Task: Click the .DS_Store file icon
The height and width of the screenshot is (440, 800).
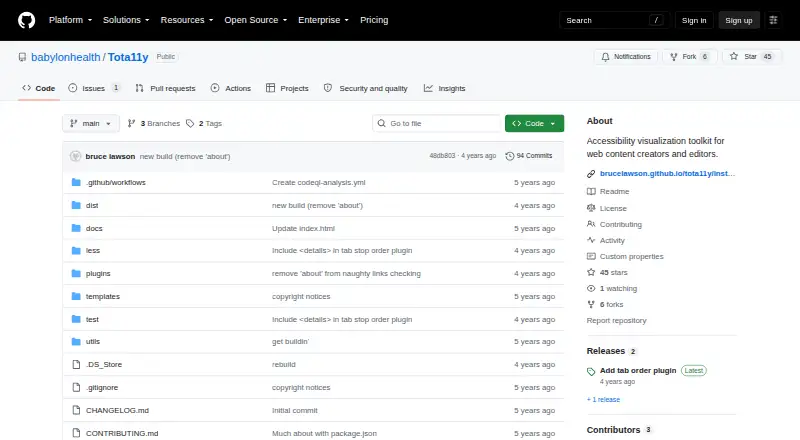Action: pos(76,364)
